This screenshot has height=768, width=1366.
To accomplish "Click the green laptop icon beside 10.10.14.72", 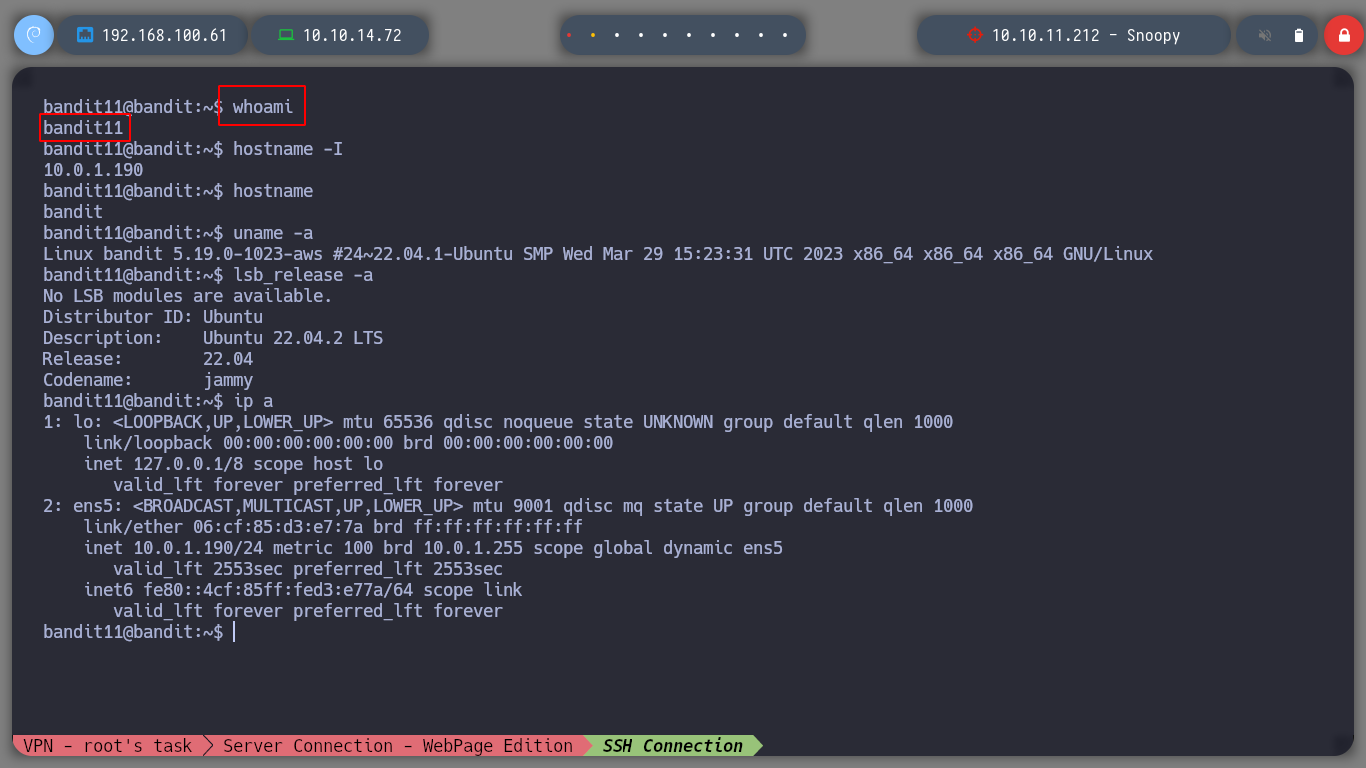I will point(286,35).
